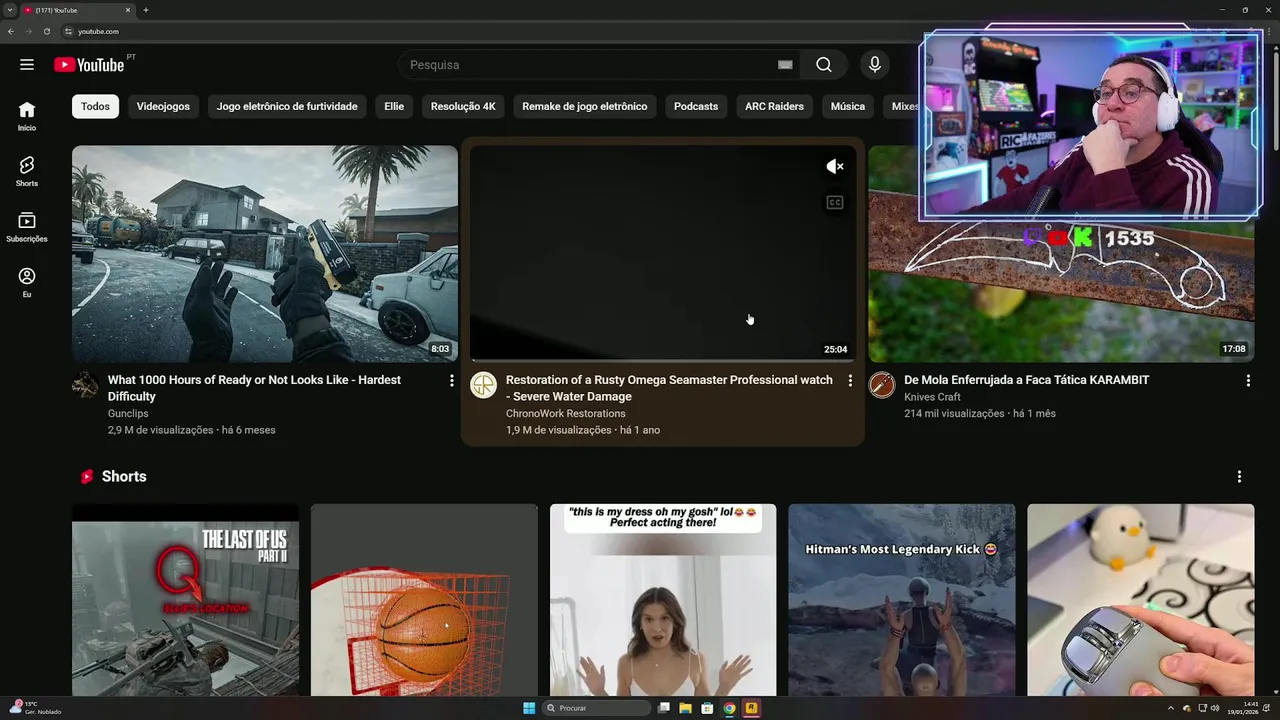Select the ARC Raiders filter chip

tap(774, 106)
